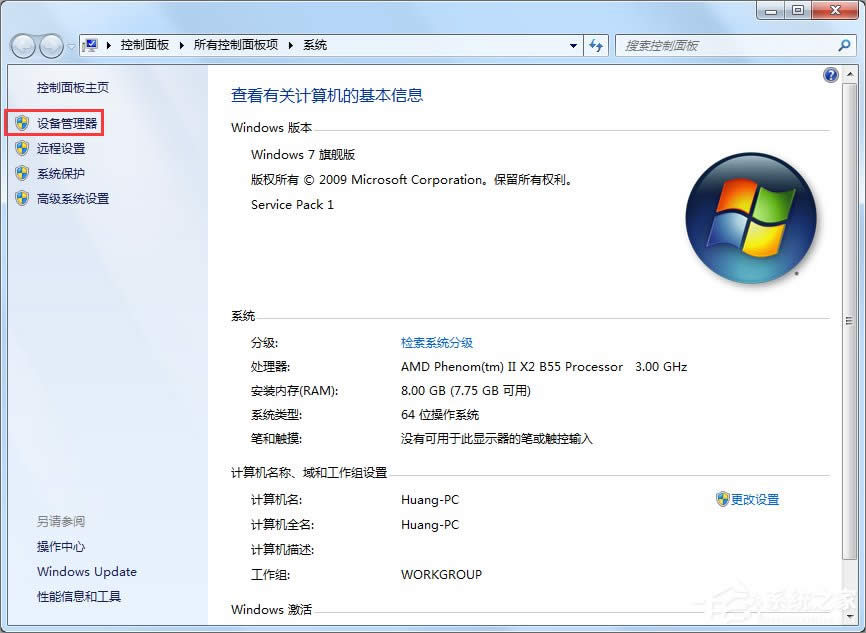Image resolution: width=866 pixels, height=633 pixels.
Task: Click the control panel icon in the address bar
Action: coord(89,45)
